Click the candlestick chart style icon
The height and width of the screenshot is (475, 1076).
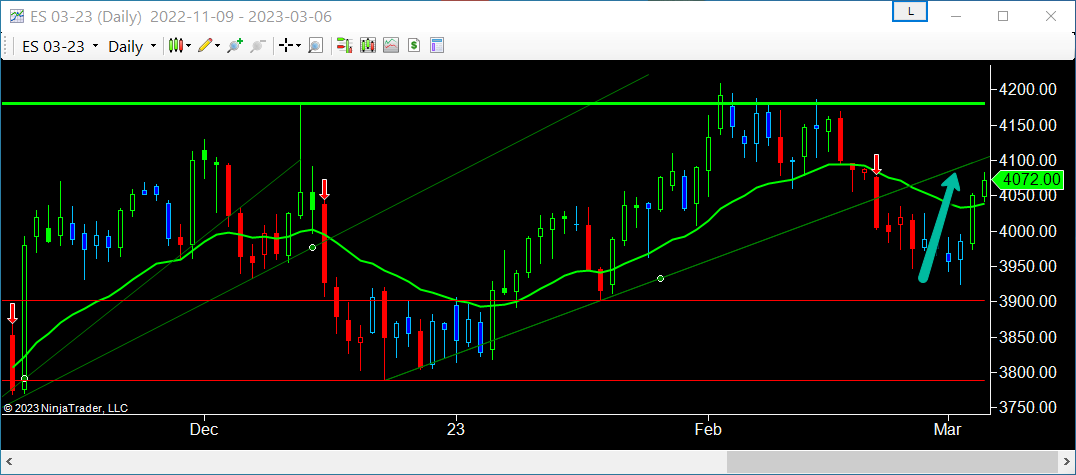click(x=176, y=46)
